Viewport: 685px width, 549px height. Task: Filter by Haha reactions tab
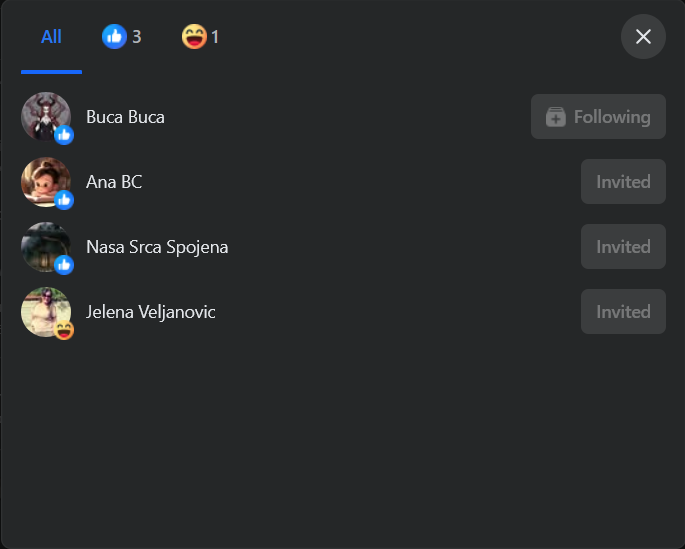click(201, 37)
